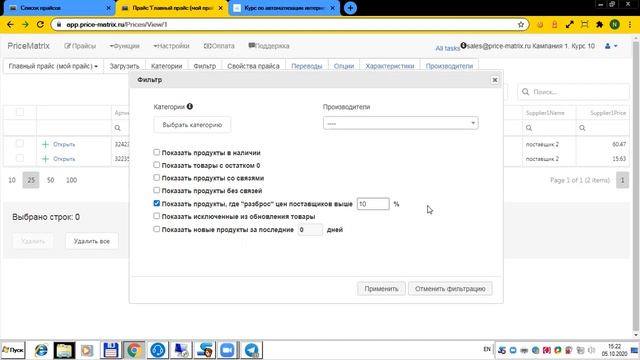This screenshot has height=360, width=640.
Task: Open the Производители dropdown
Action: [400, 123]
